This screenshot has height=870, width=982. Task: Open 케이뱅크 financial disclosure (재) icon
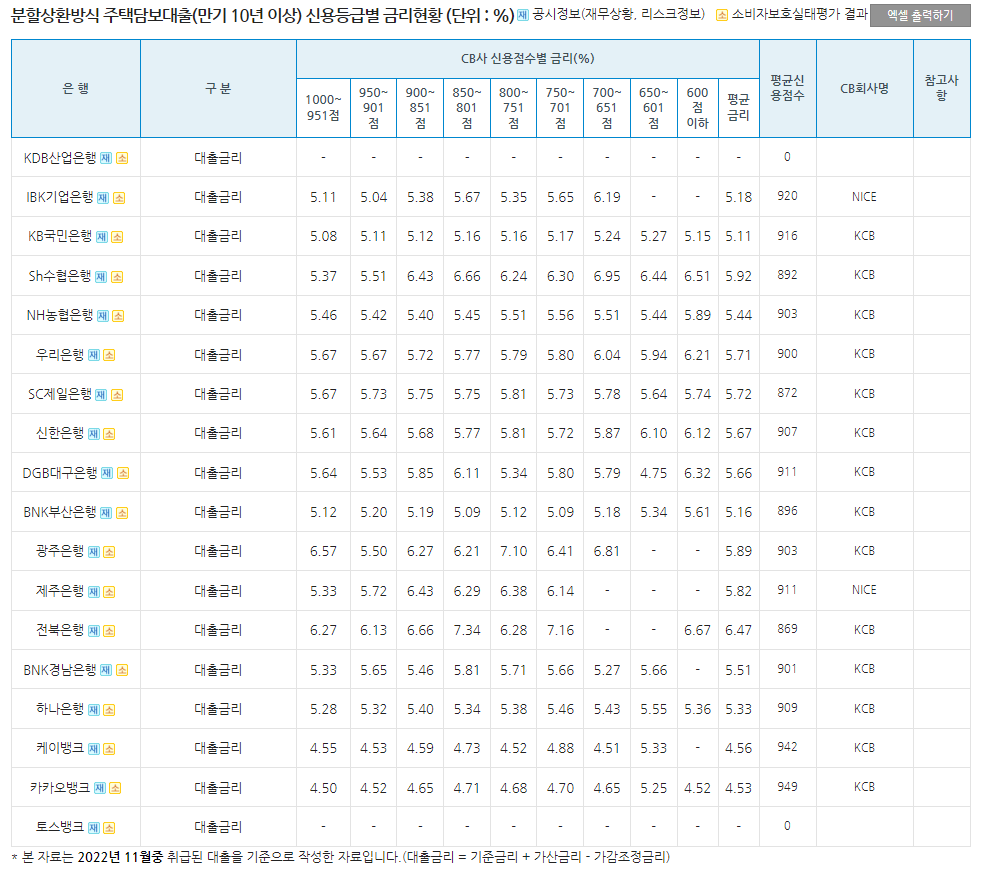[93, 748]
